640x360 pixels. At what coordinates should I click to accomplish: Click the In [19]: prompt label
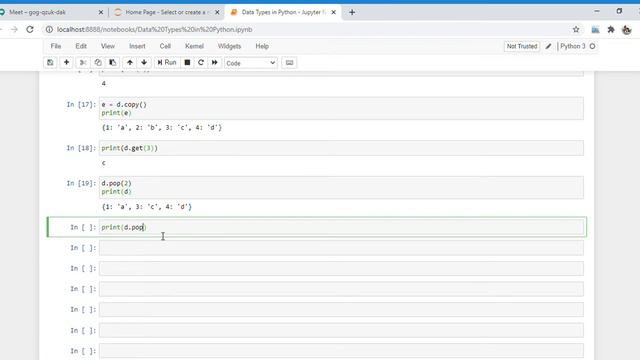pyautogui.click(x=81, y=183)
